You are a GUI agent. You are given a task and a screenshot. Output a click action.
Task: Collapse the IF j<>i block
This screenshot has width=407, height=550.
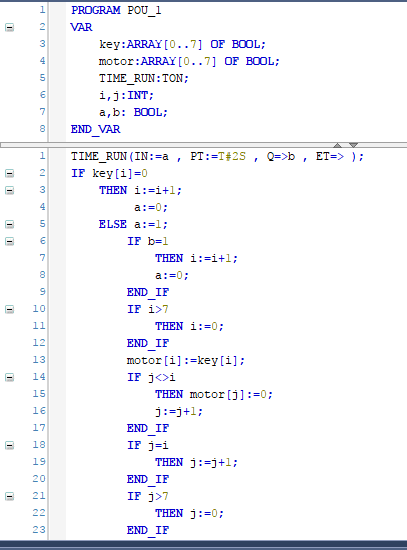(x=9, y=377)
